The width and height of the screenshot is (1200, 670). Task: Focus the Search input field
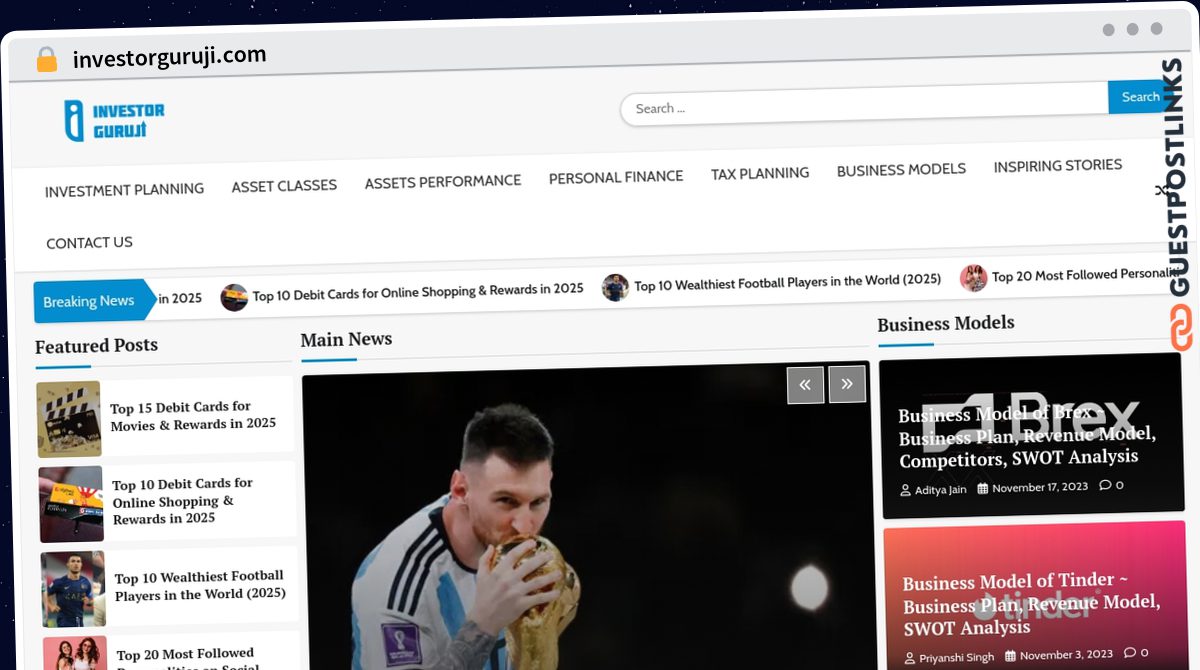click(864, 106)
